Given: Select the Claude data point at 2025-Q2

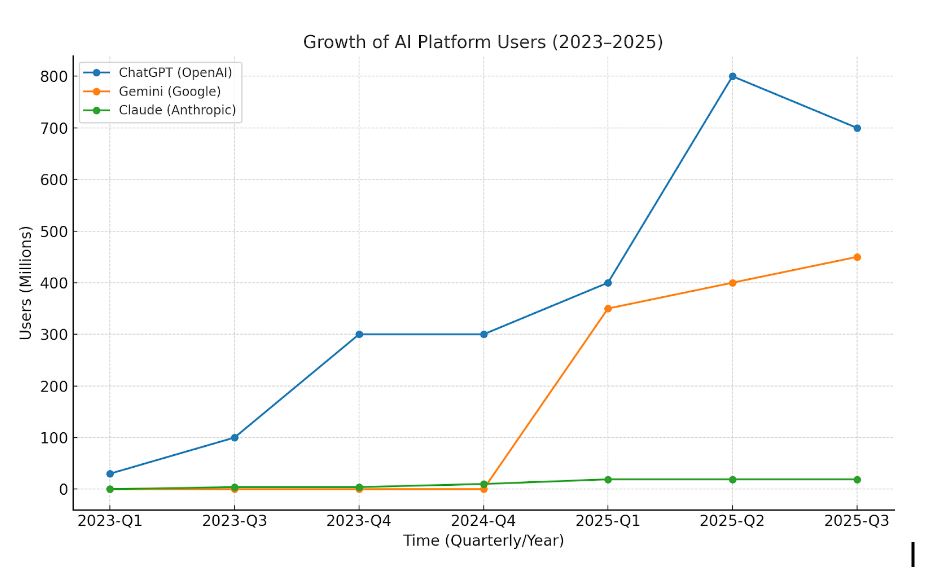Looking at the screenshot, I should click(x=732, y=480).
